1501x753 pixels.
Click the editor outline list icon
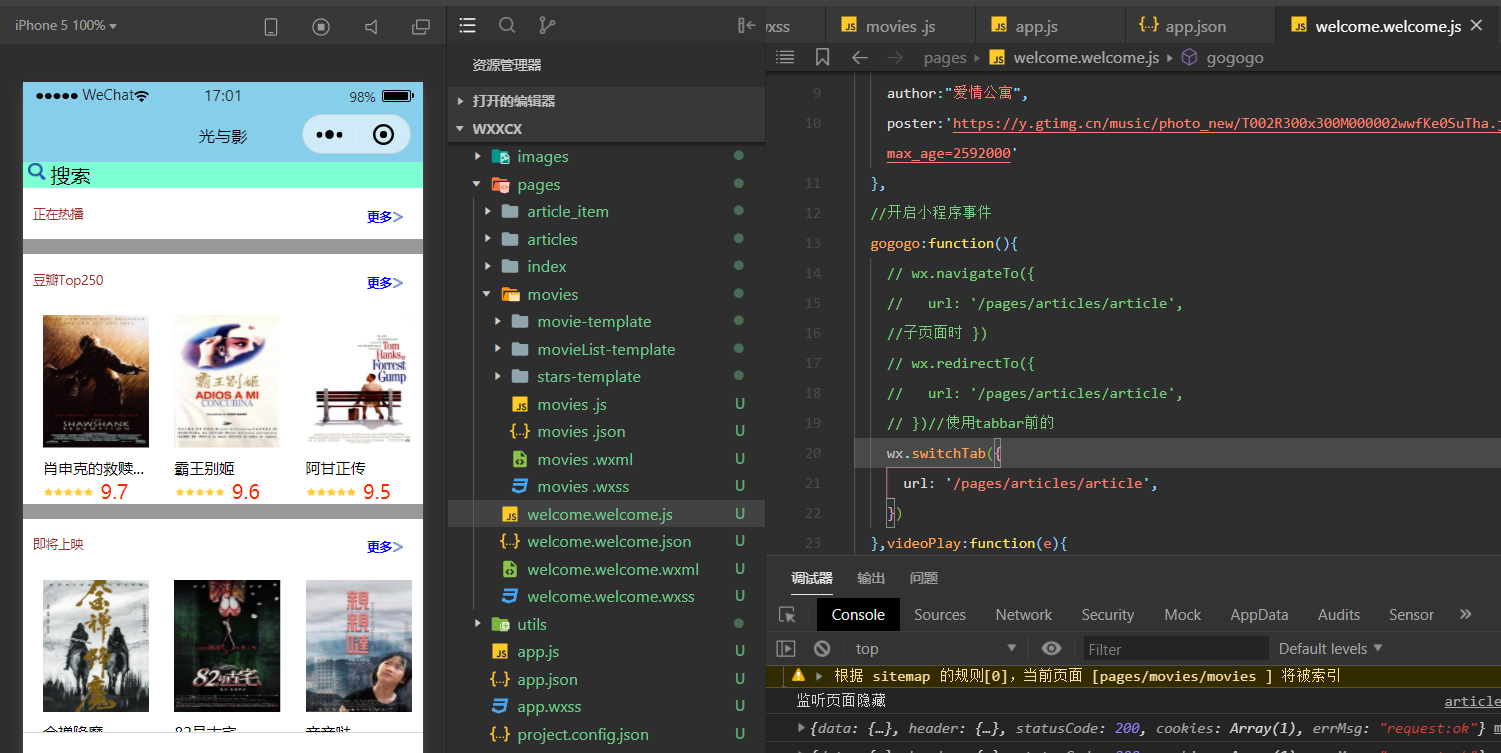pyautogui.click(x=785, y=57)
